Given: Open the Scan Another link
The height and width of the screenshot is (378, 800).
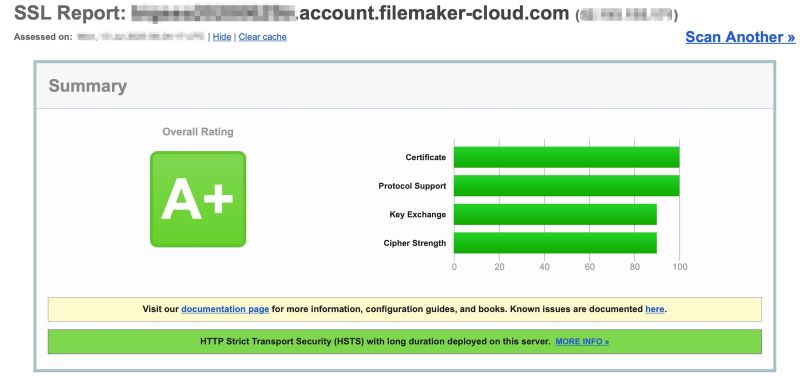Looking at the screenshot, I should click(740, 37).
